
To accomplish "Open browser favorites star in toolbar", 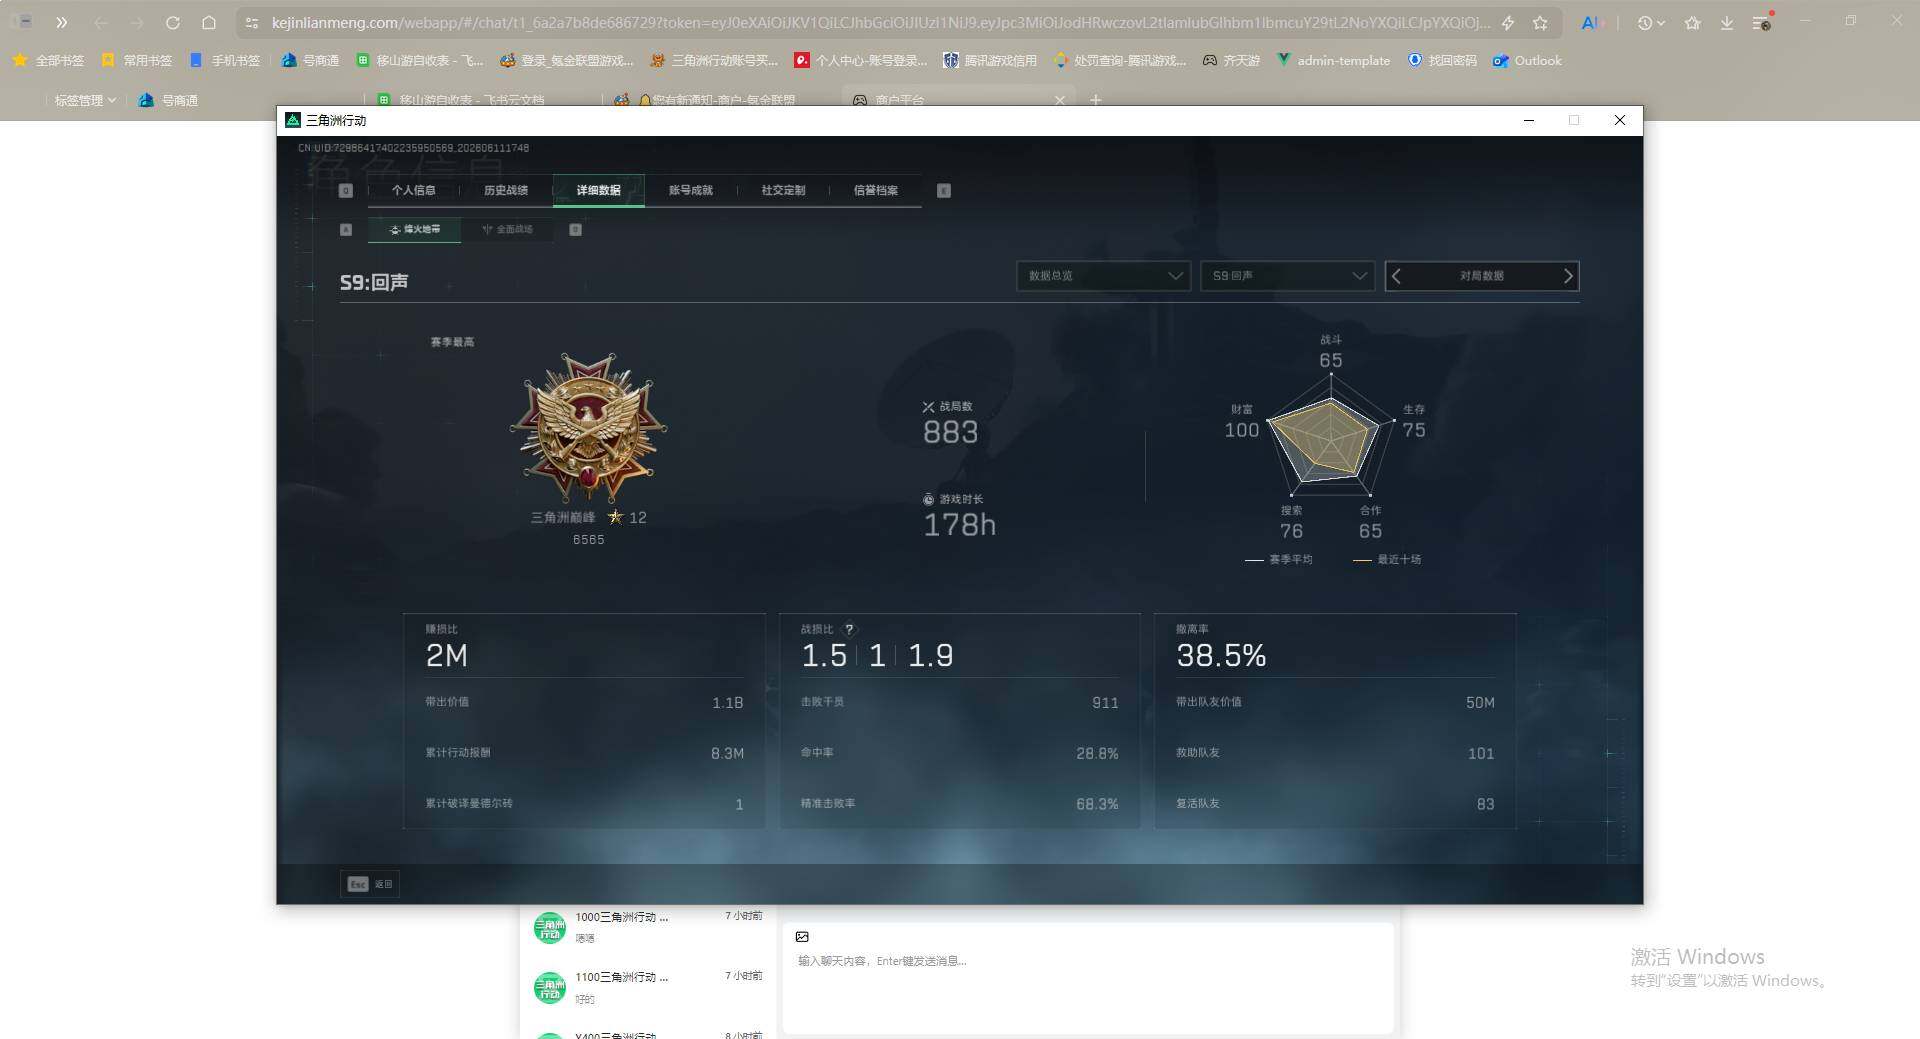I will click(1692, 22).
